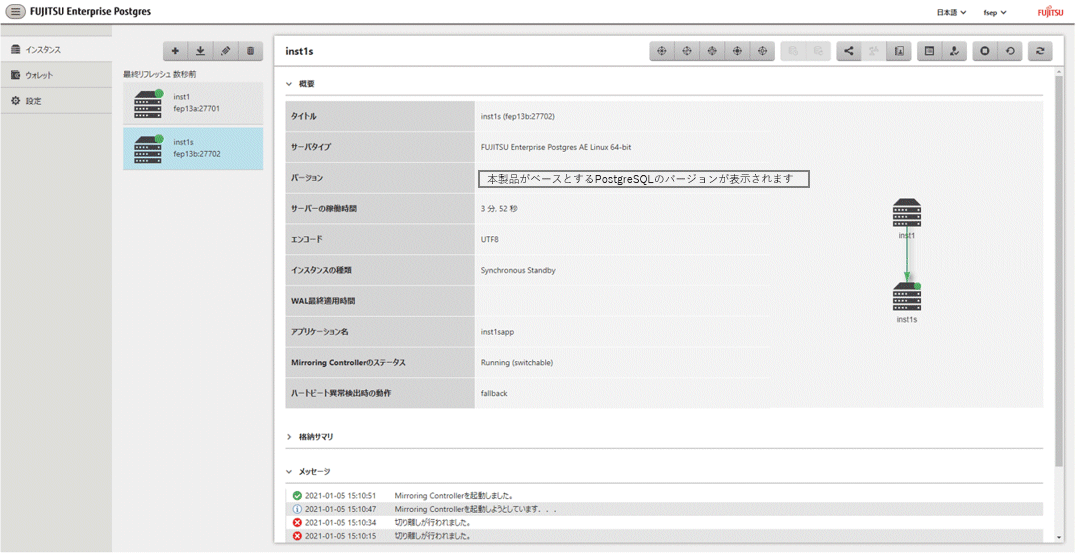Click the 最終リフレッシュ text above the list
Image resolution: width=1076 pixels, height=553 pixels.
point(160,74)
